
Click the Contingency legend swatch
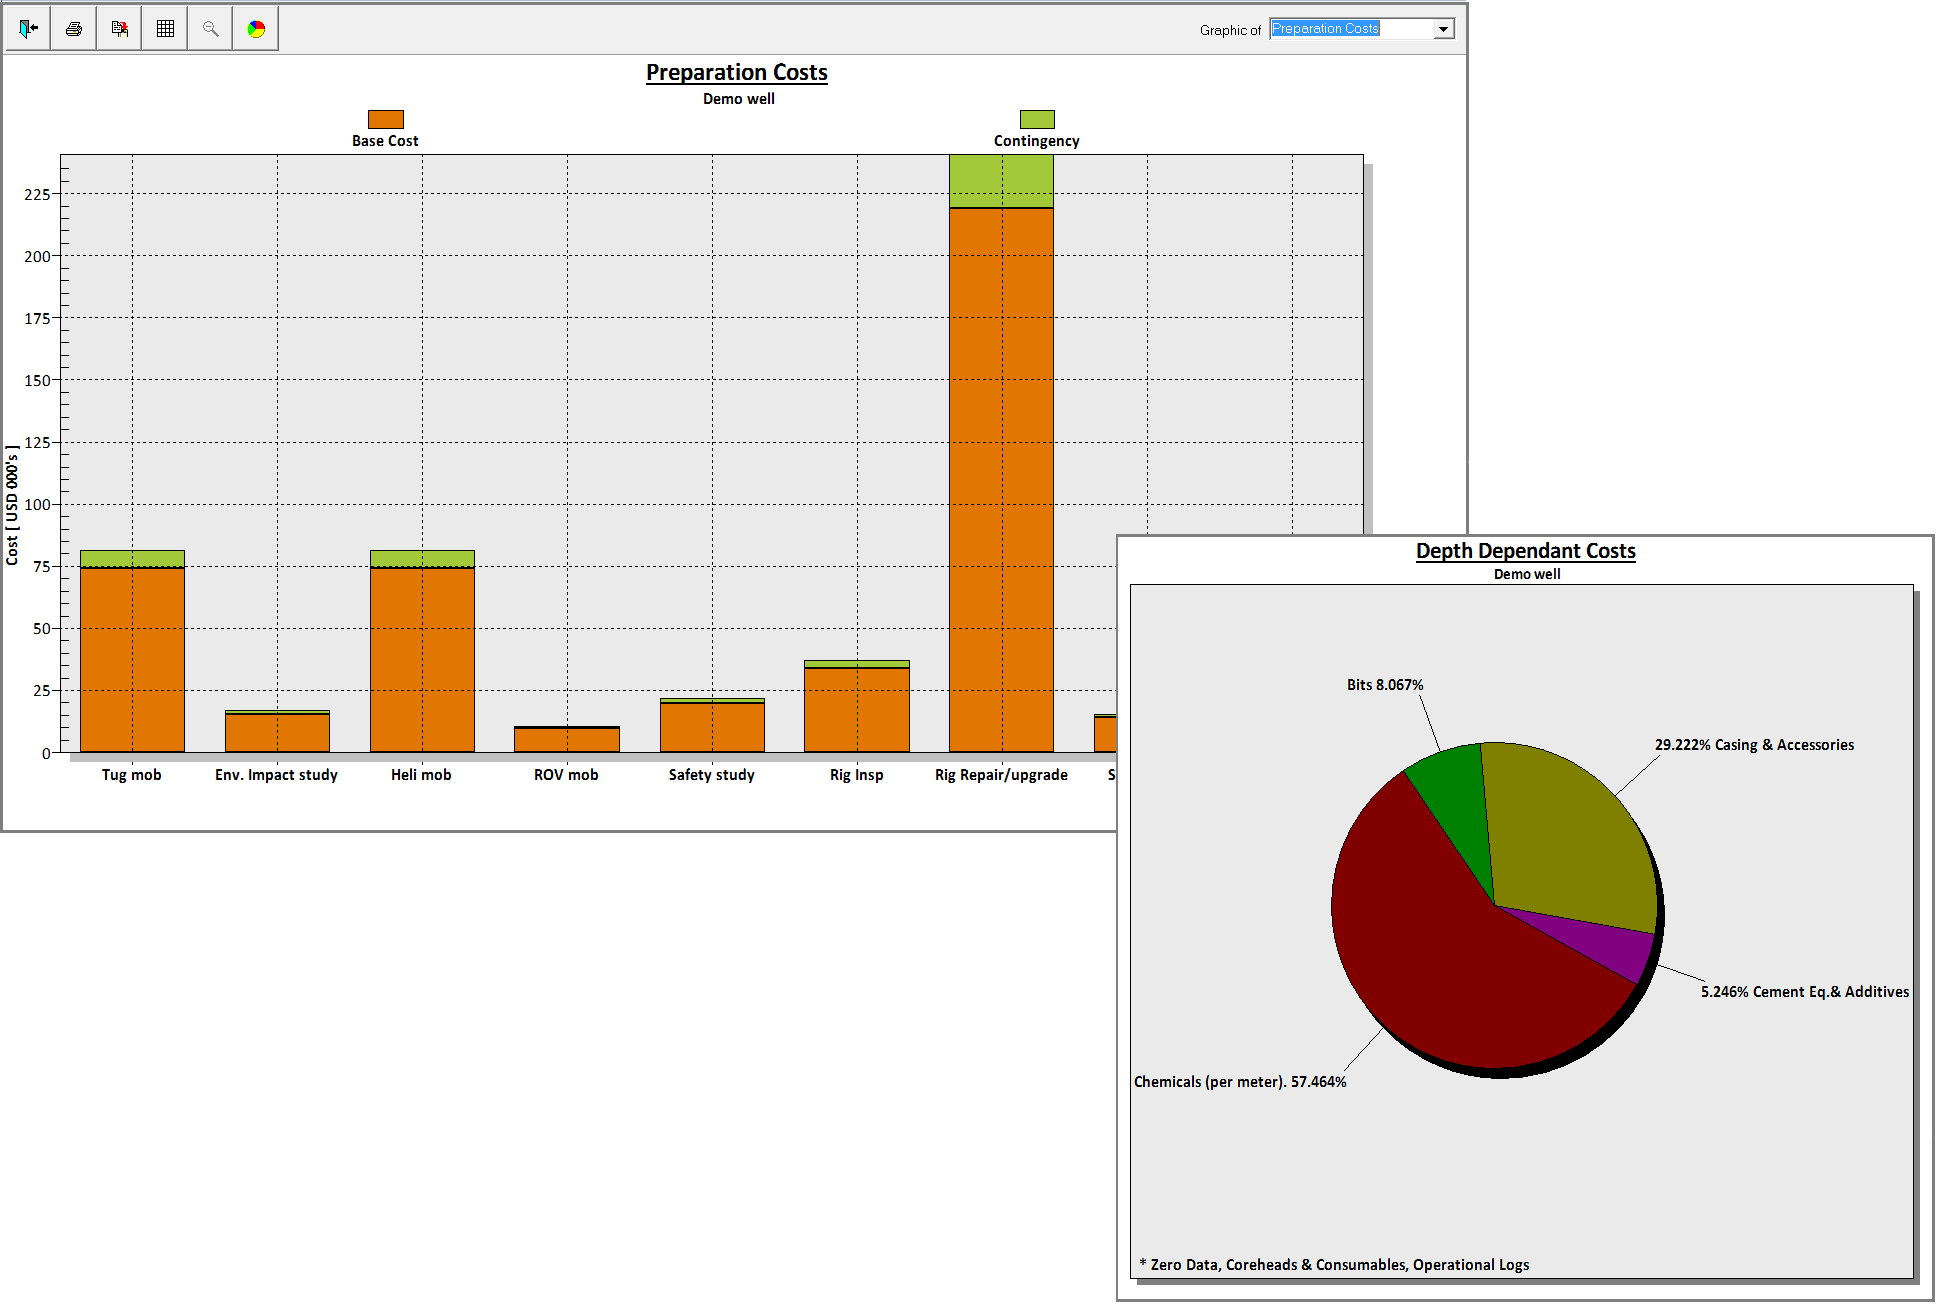(1037, 119)
